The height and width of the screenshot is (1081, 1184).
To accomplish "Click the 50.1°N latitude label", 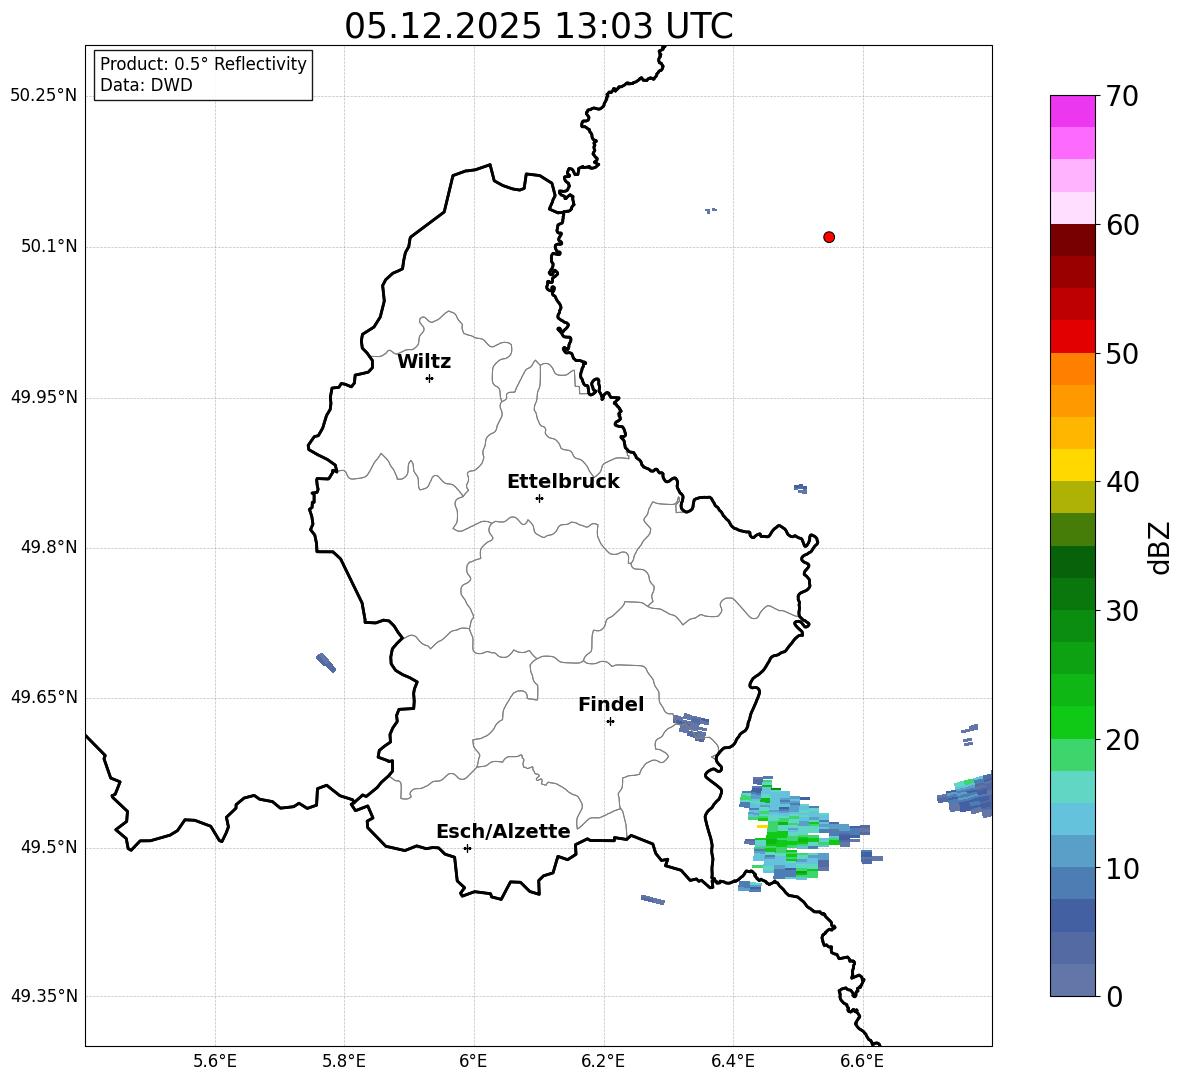I will 49,247.
